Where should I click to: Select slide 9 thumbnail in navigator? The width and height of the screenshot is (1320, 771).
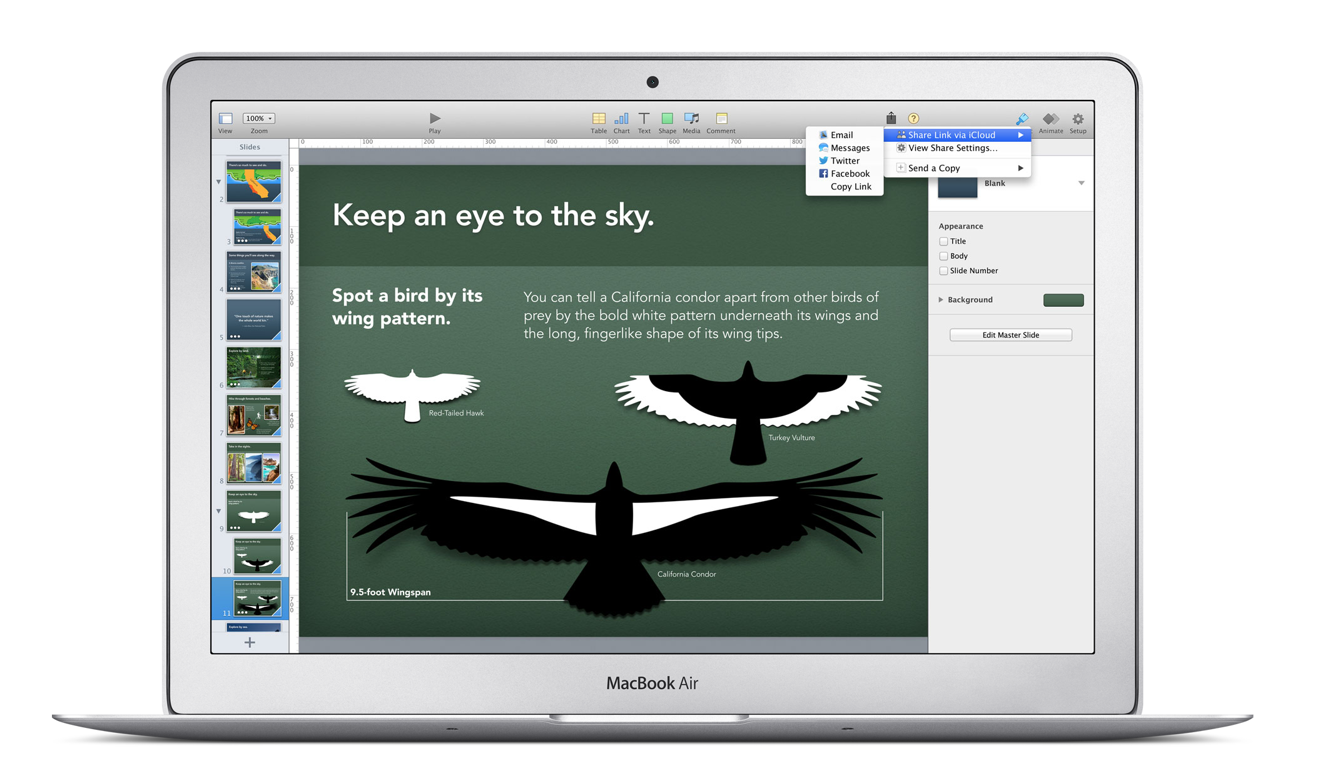[254, 511]
